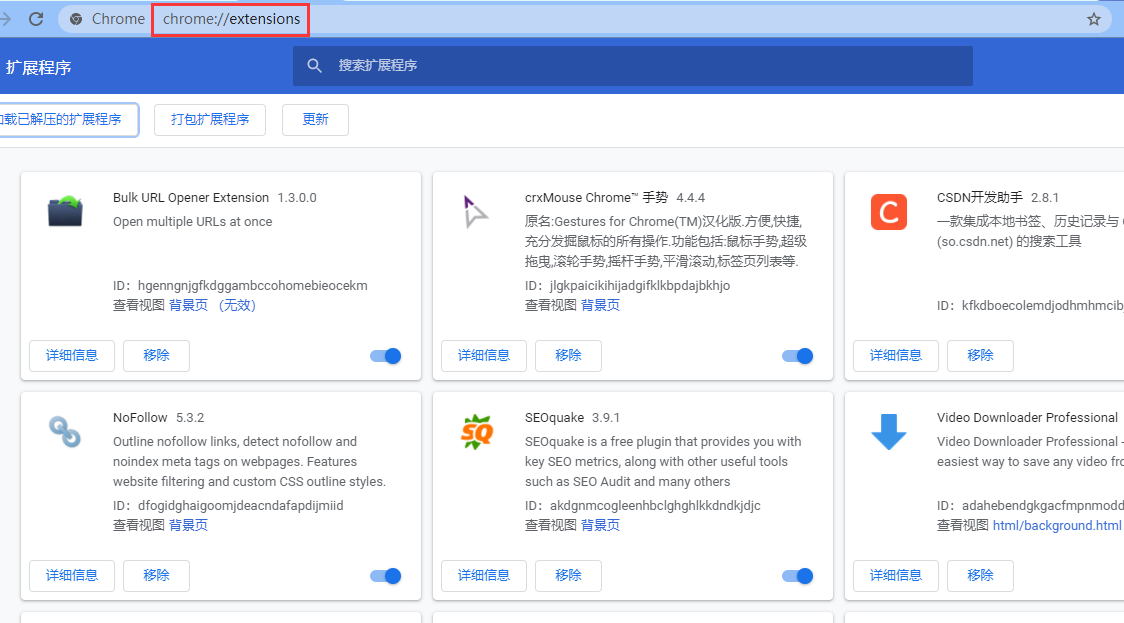Click the Video Downloader blue arrow icon
1124x623 pixels.
[x=888, y=431]
